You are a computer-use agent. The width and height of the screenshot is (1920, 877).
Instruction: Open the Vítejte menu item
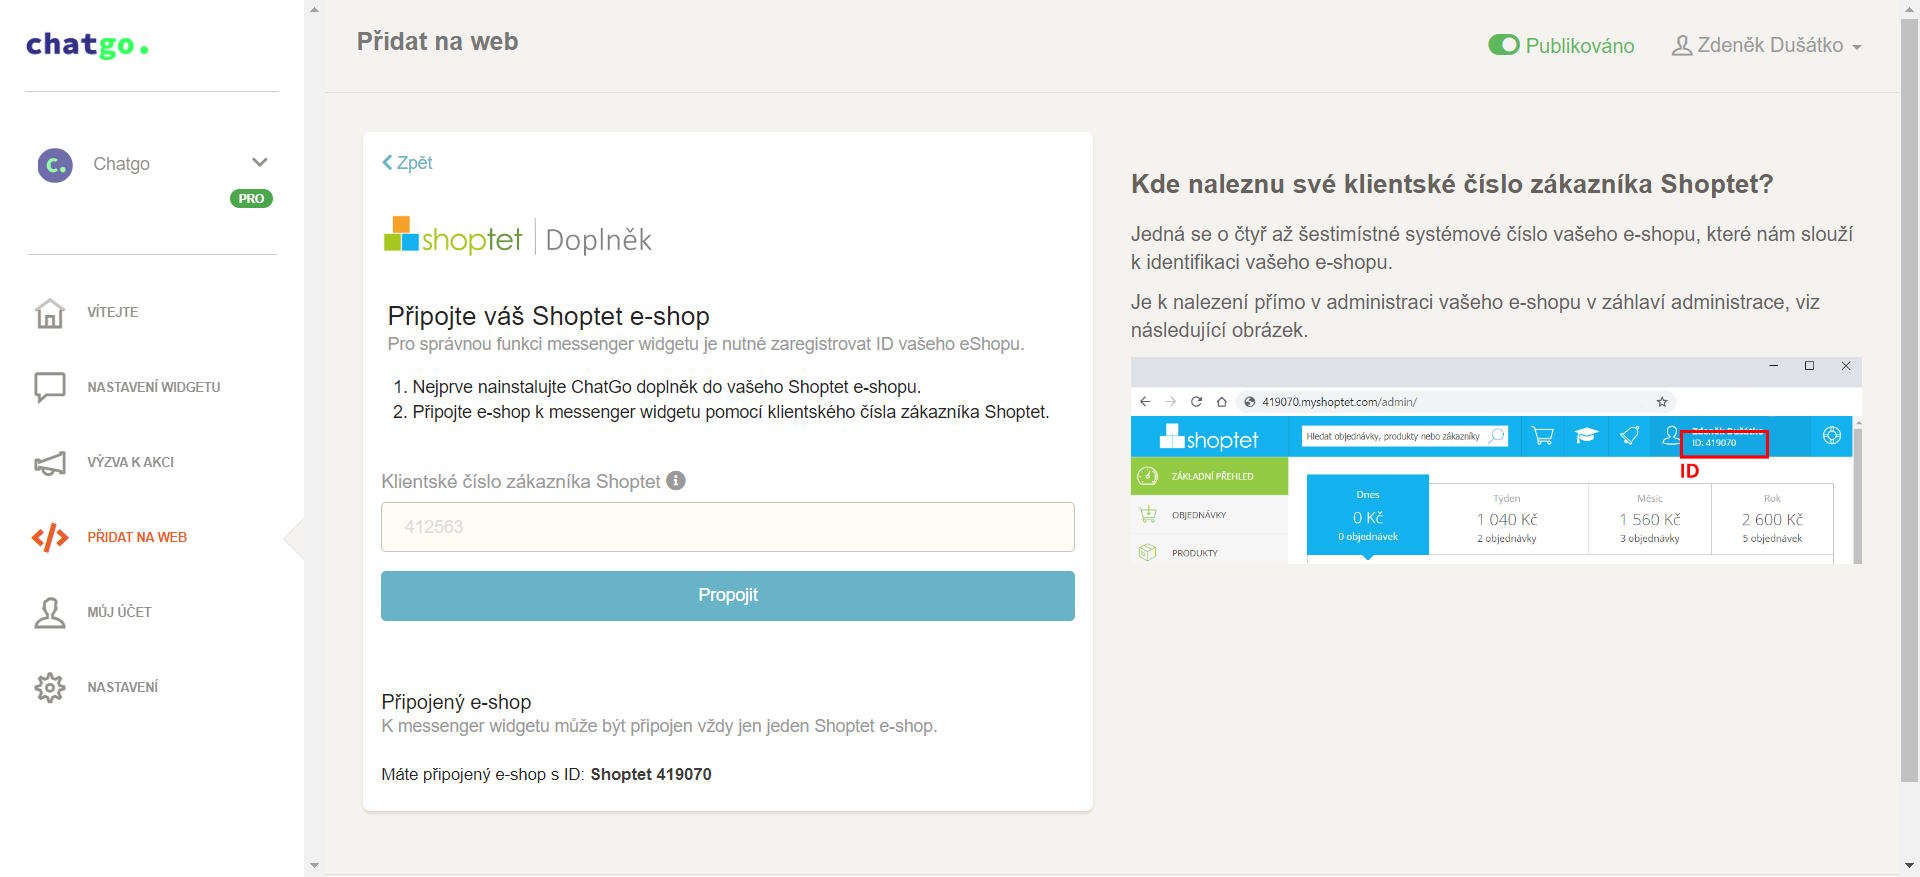[113, 312]
